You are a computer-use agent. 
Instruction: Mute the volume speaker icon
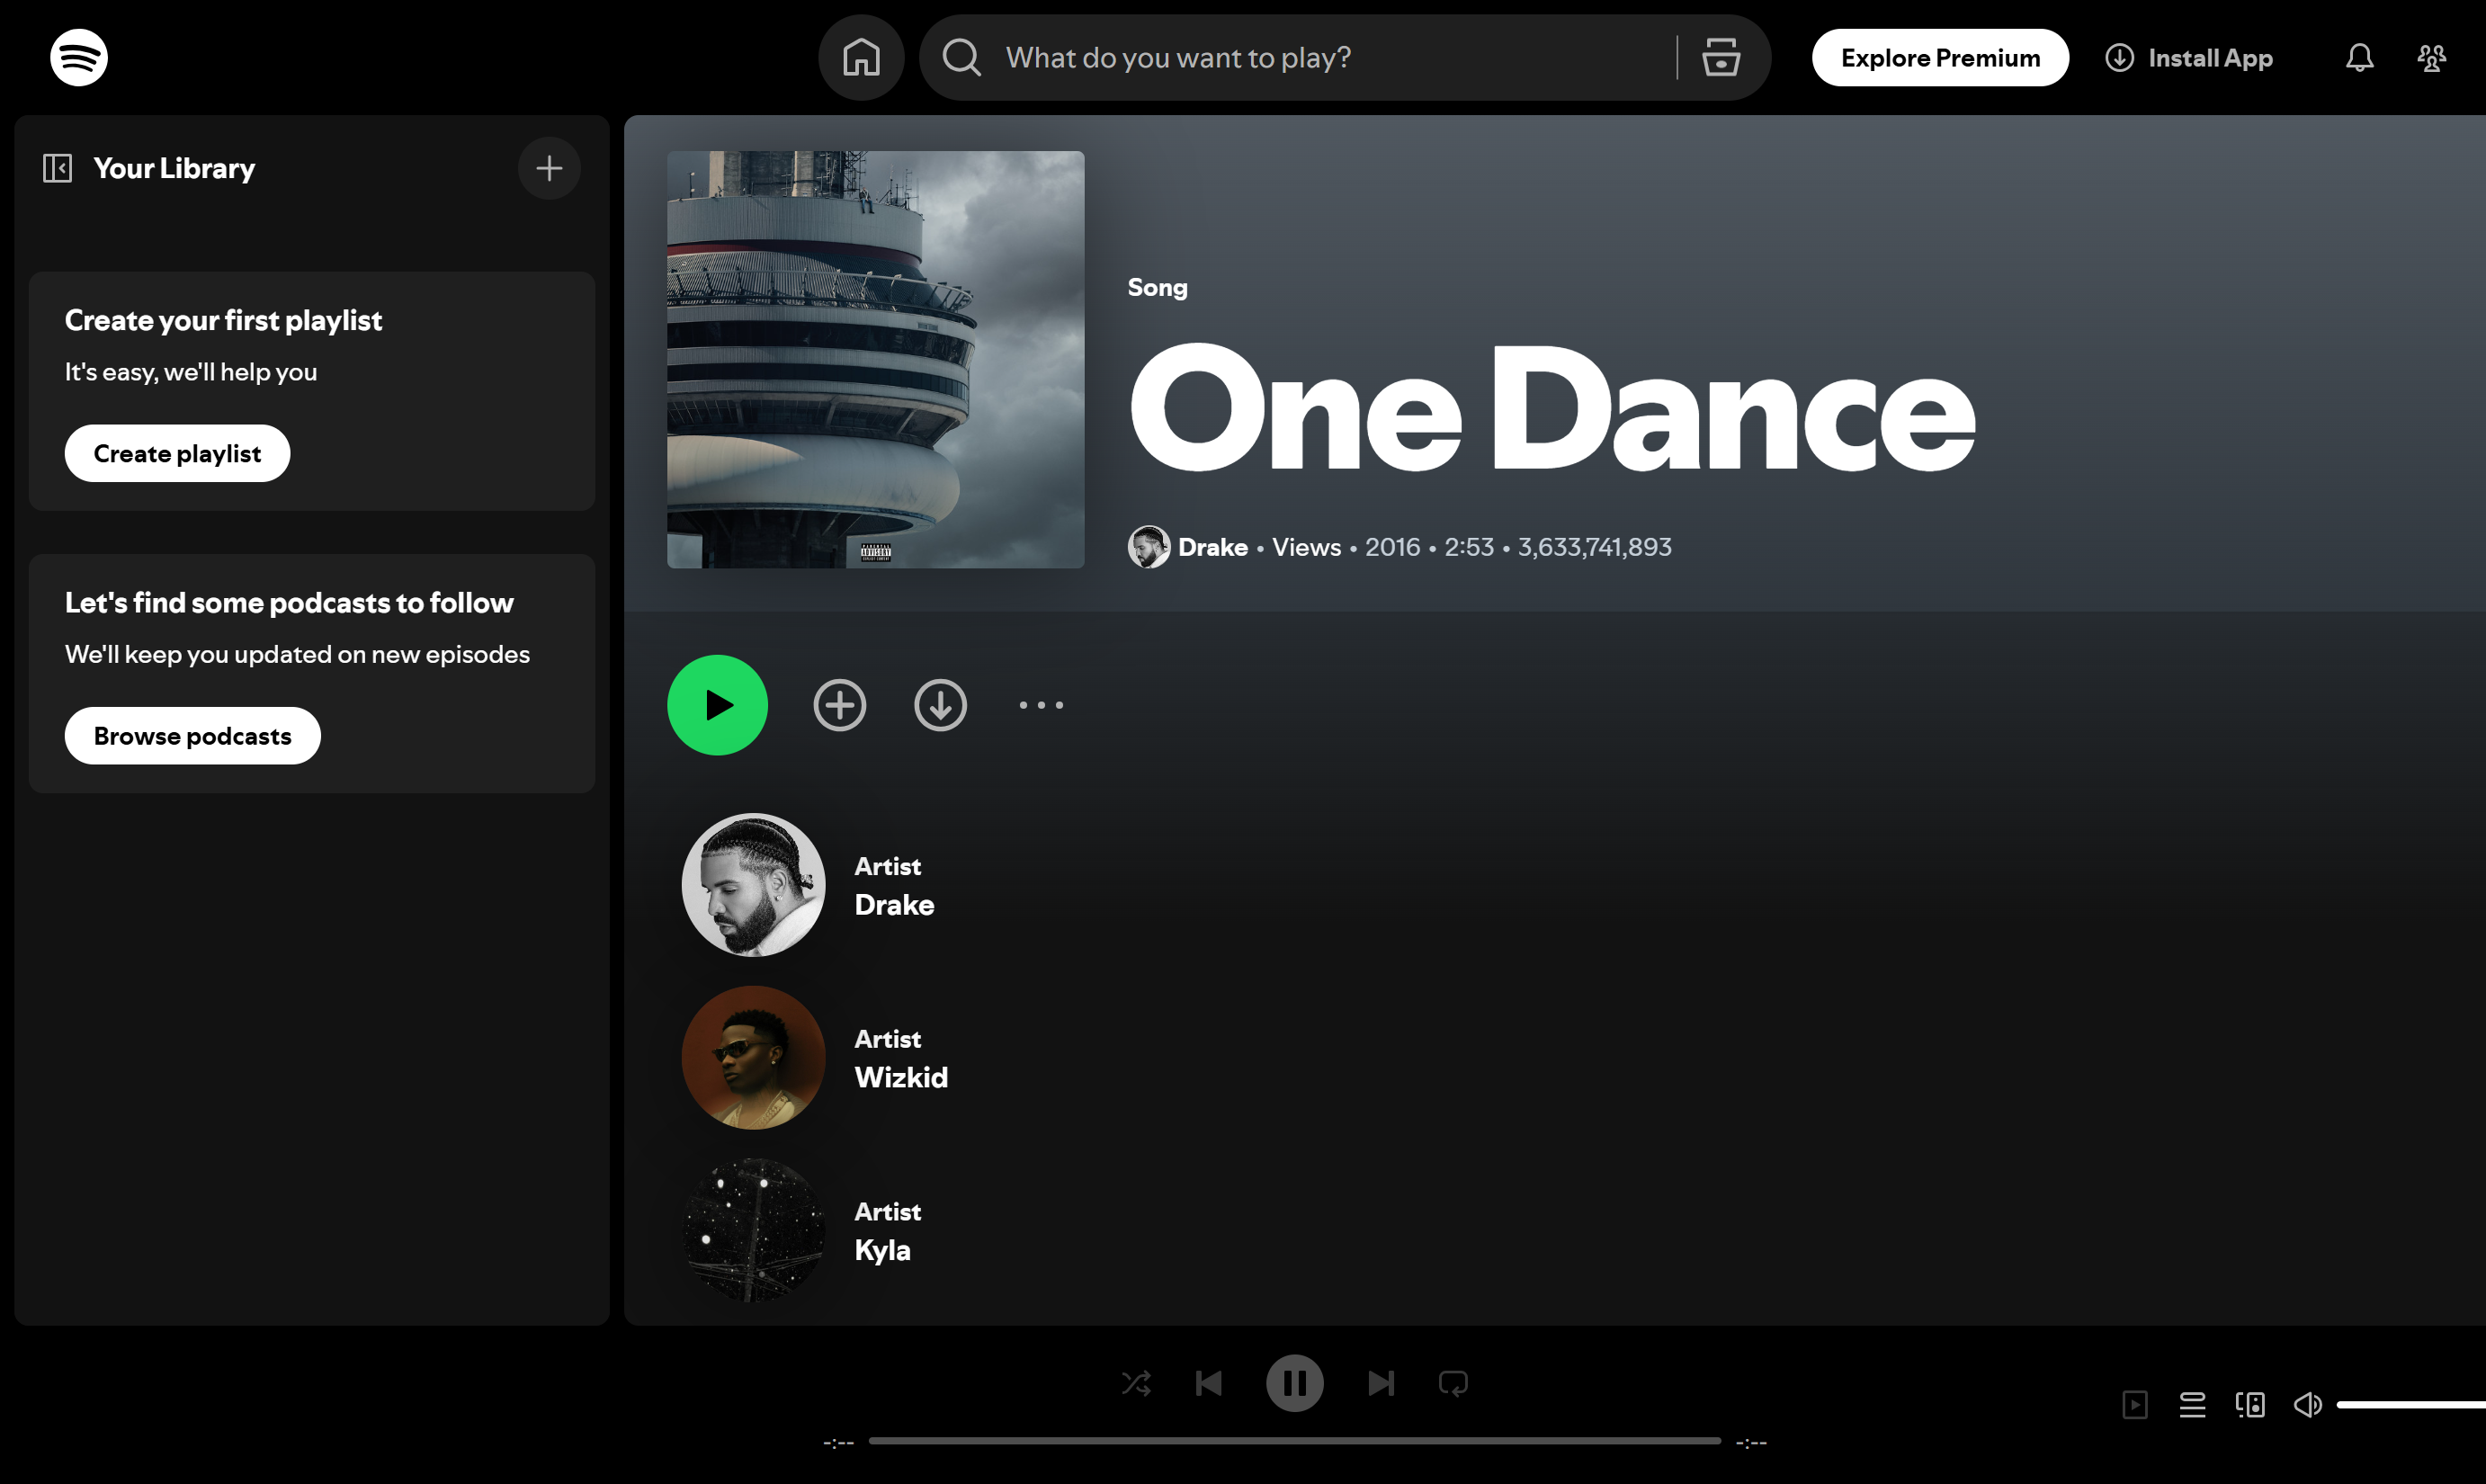[x=2308, y=1404]
